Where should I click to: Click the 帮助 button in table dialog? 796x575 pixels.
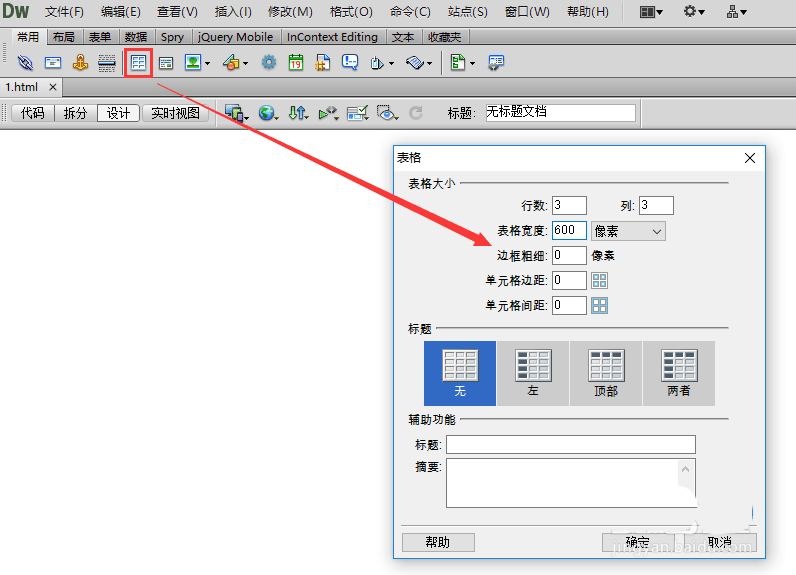click(x=438, y=543)
